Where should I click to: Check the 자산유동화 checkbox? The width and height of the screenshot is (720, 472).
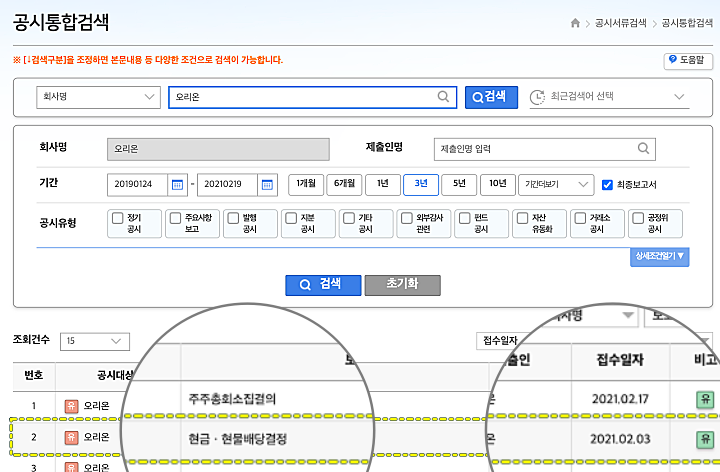pyautogui.click(x=523, y=218)
